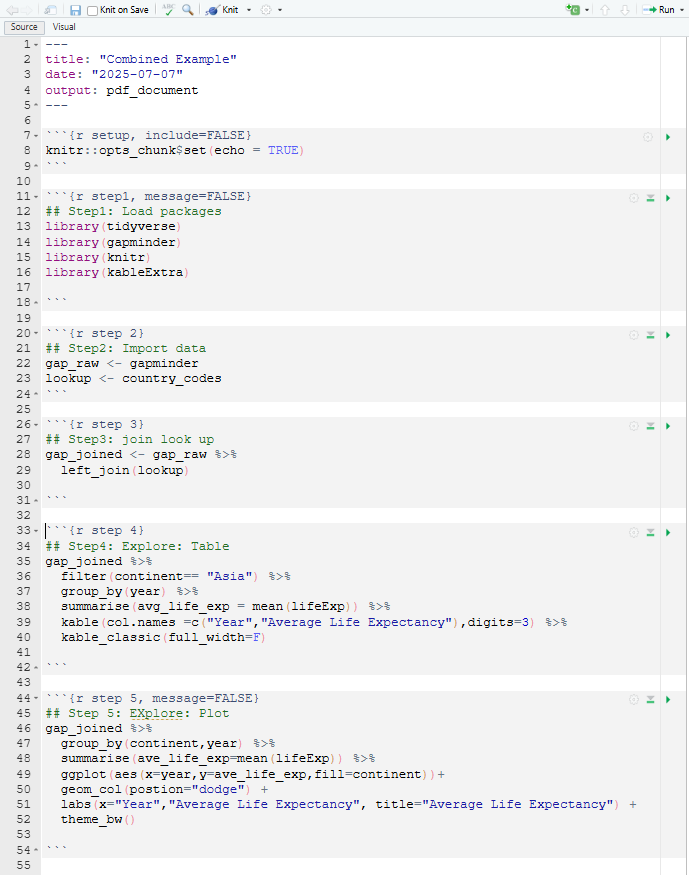Open chunk options gear for the step 5 chunk
Image resolution: width=689 pixels, height=875 pixels.
click(x=633, y=700)
